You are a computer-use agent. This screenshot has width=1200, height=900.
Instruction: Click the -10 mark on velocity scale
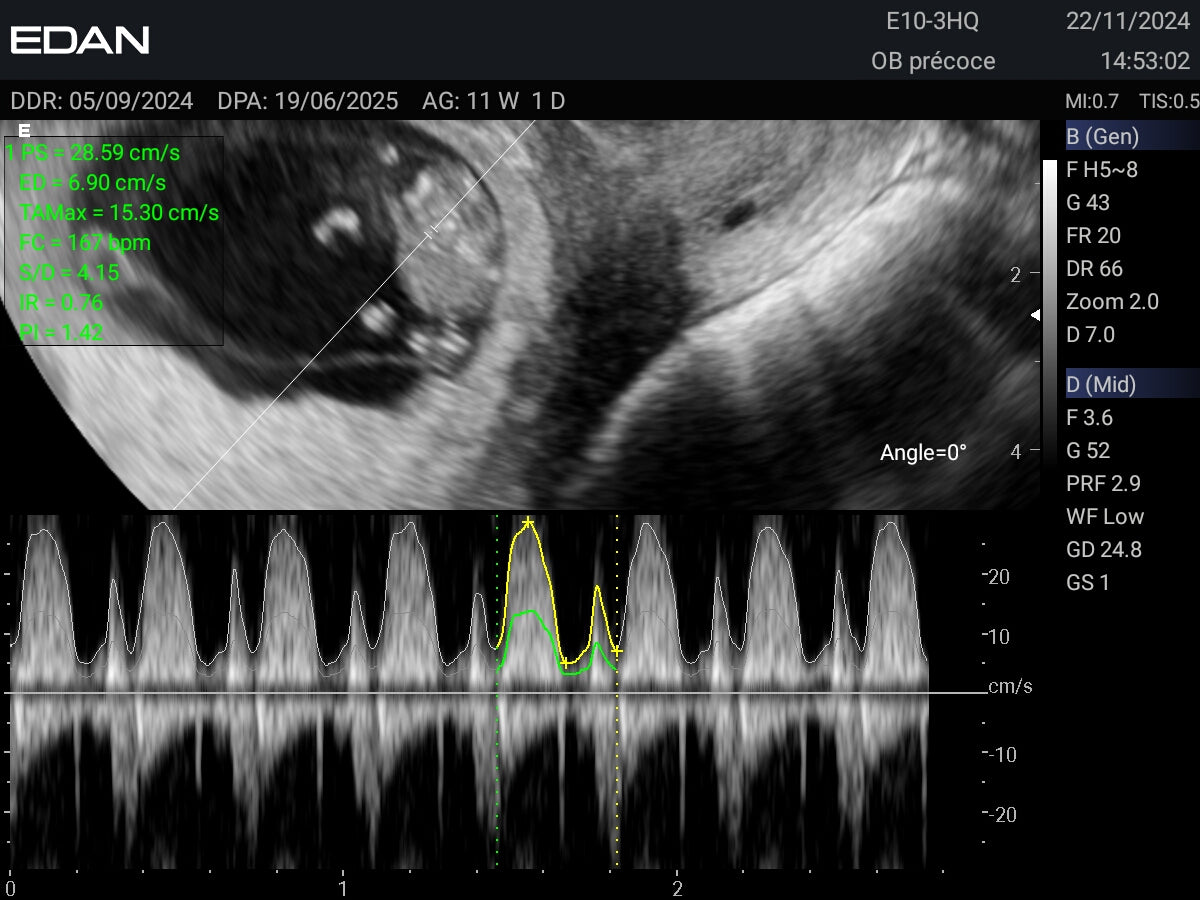pyautogui.click(x=1003, y=754)
